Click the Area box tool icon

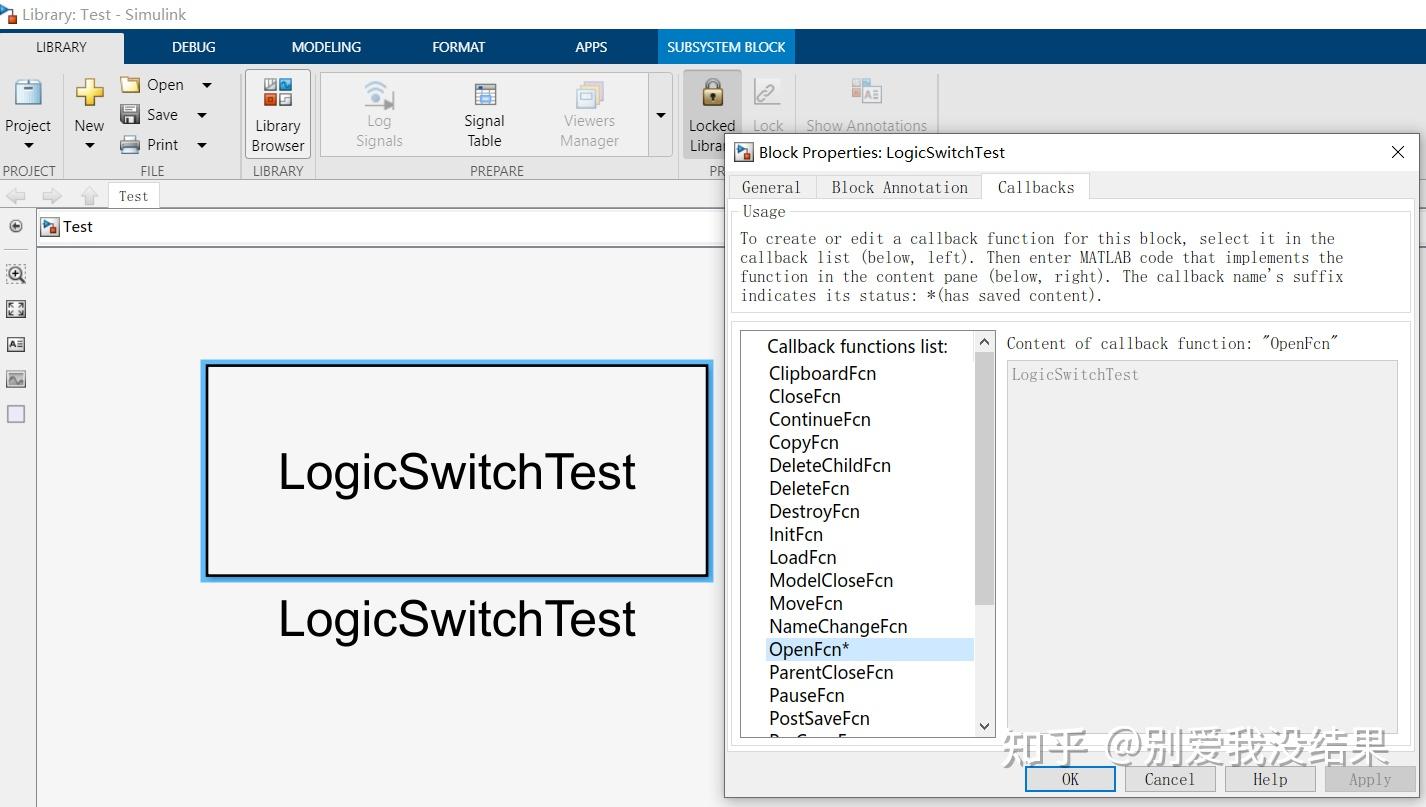(16, 414)
